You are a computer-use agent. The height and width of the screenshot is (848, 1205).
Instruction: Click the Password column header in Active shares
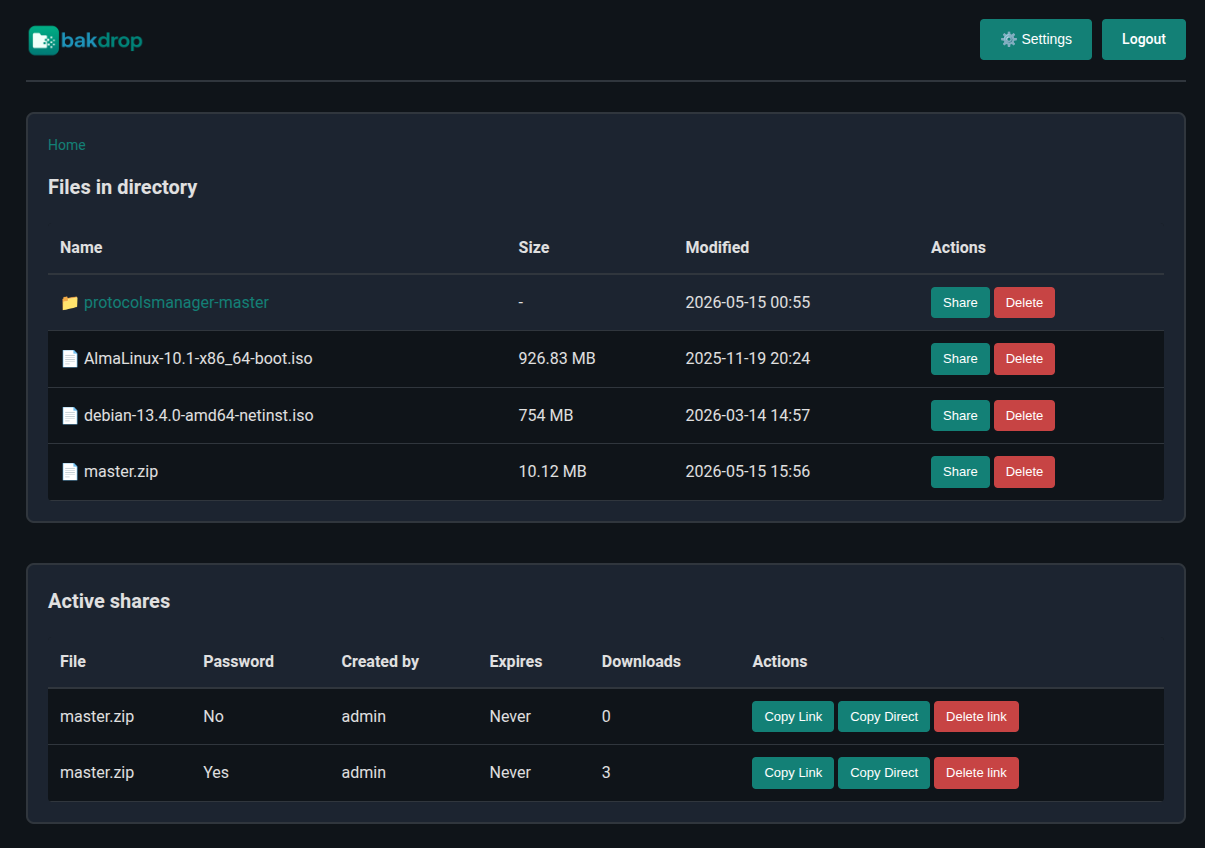coord(238,661)
